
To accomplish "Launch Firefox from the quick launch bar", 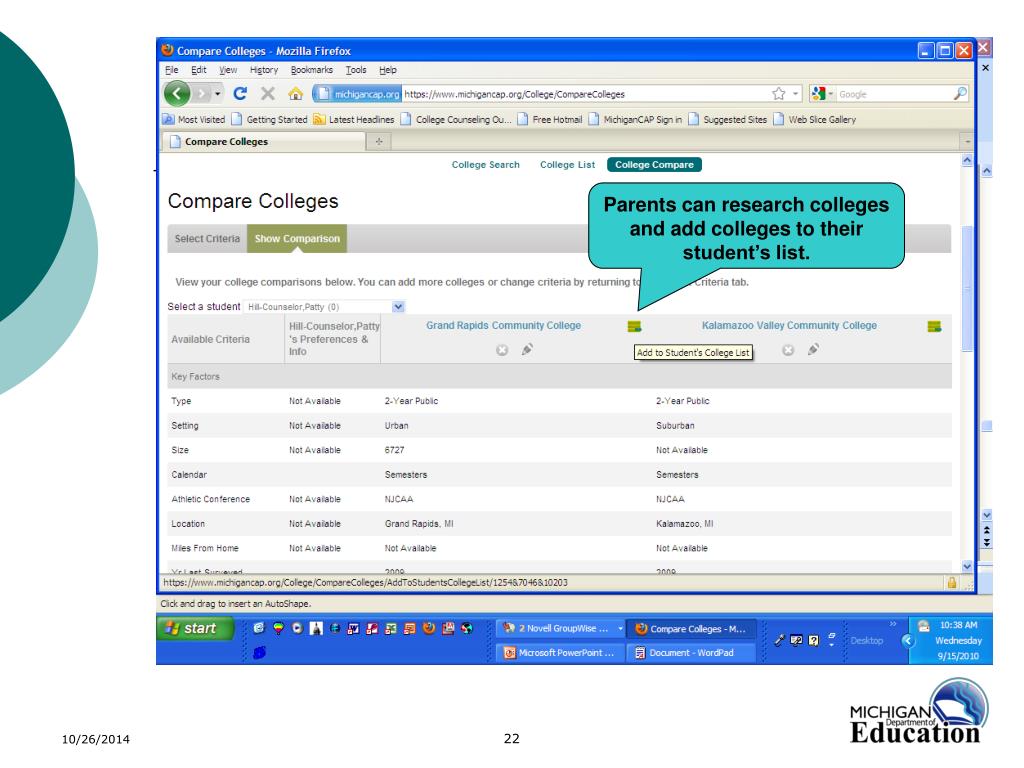I will click(x=429, y=628).
